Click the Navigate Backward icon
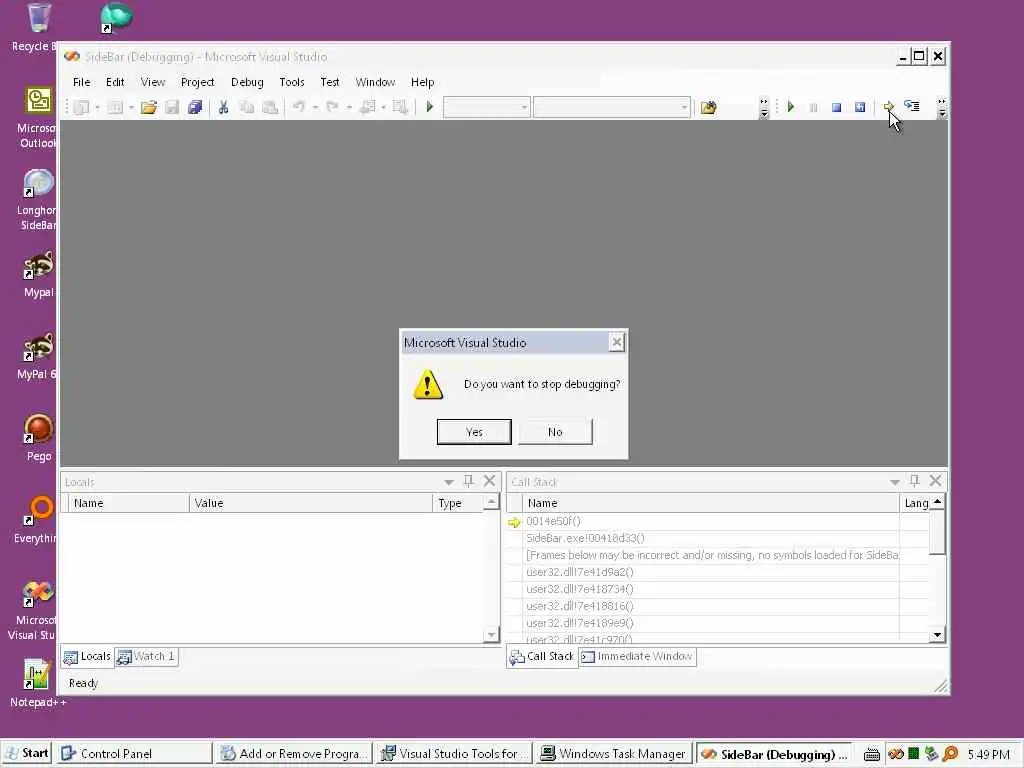 click(x=368, y=107)
